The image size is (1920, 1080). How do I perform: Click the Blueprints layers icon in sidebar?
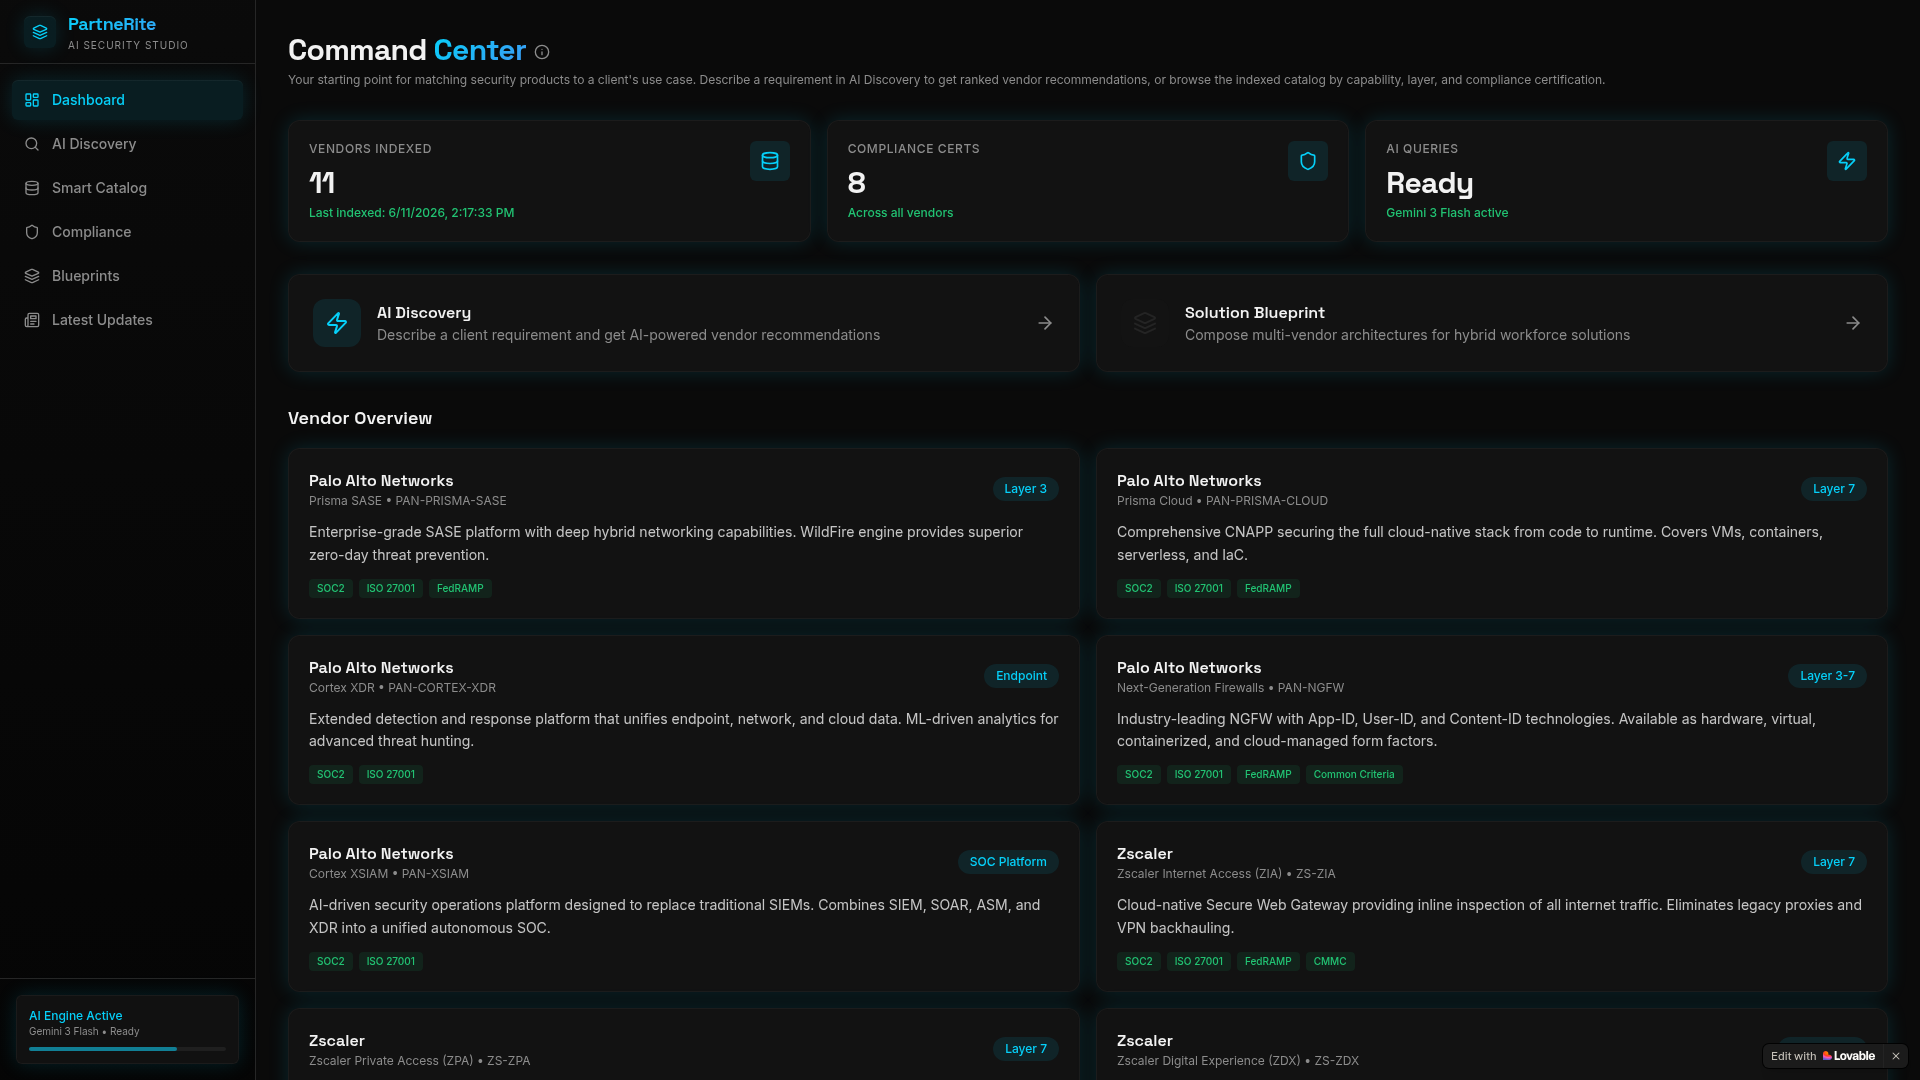32,276
